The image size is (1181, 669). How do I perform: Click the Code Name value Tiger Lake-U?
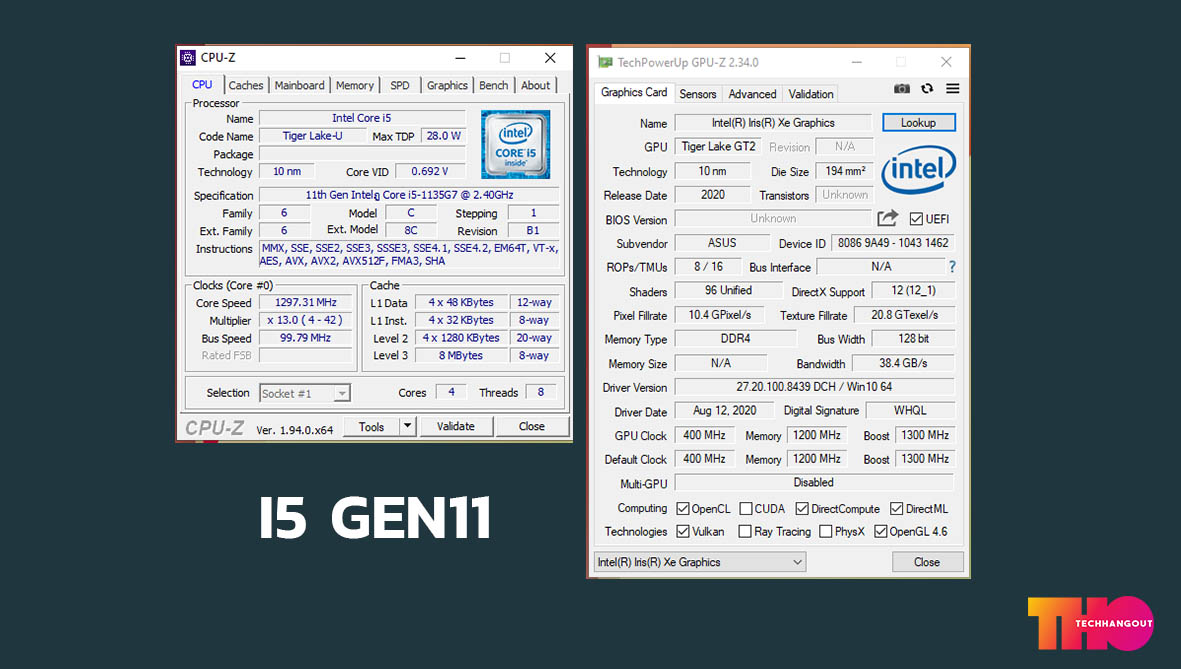(313, 136)
